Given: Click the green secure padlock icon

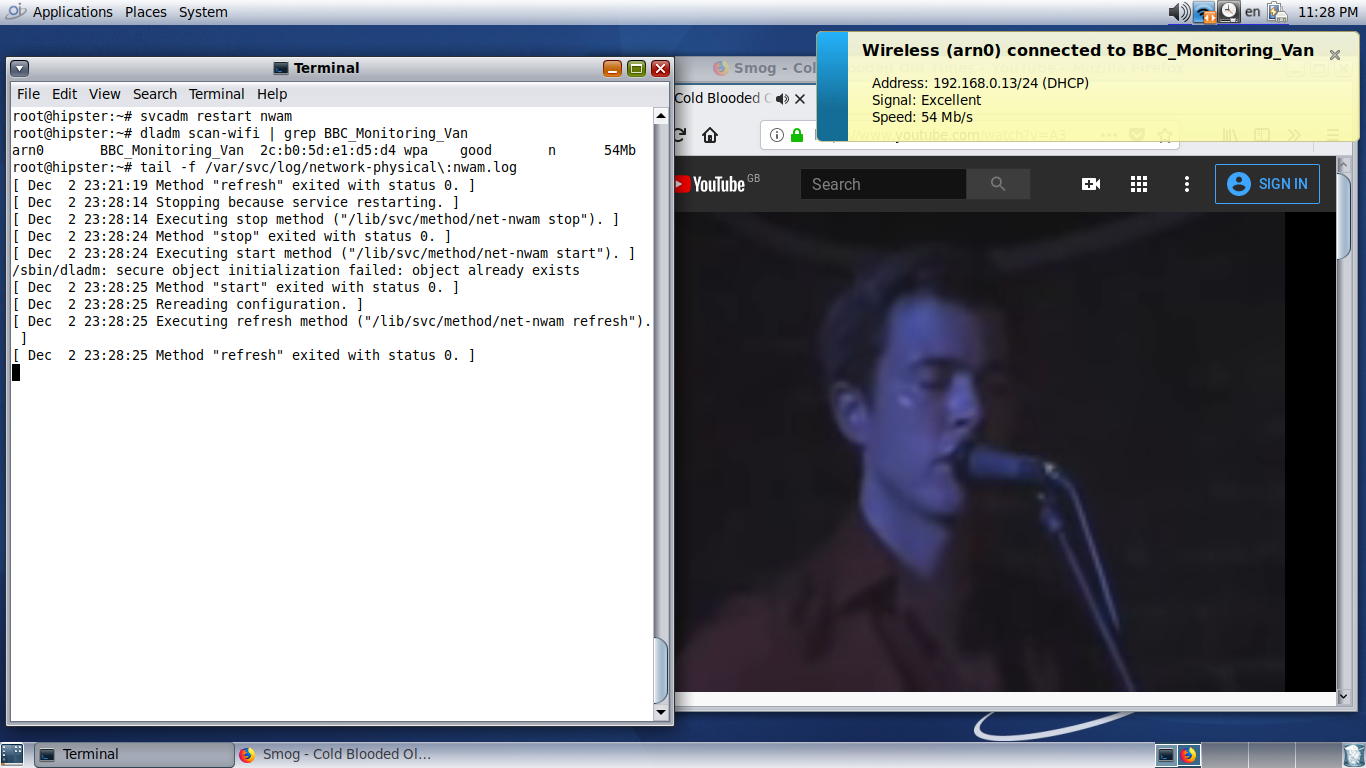Looking at the screenshot, I should coord(797,135).
